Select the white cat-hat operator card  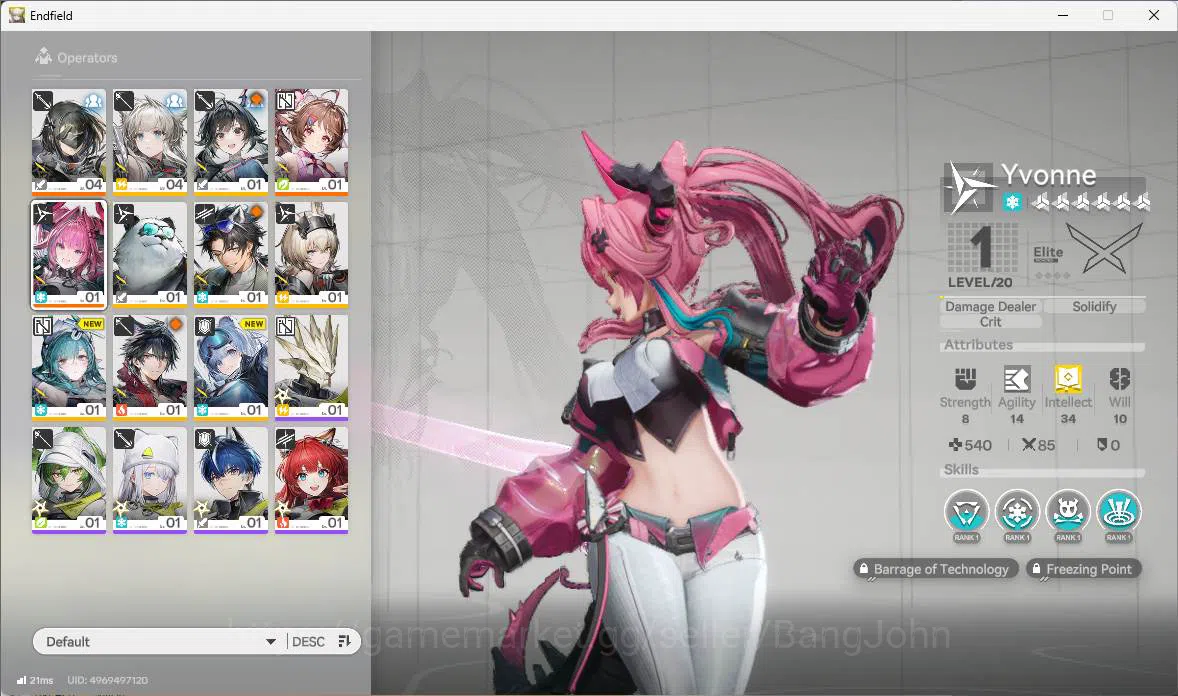150,480
